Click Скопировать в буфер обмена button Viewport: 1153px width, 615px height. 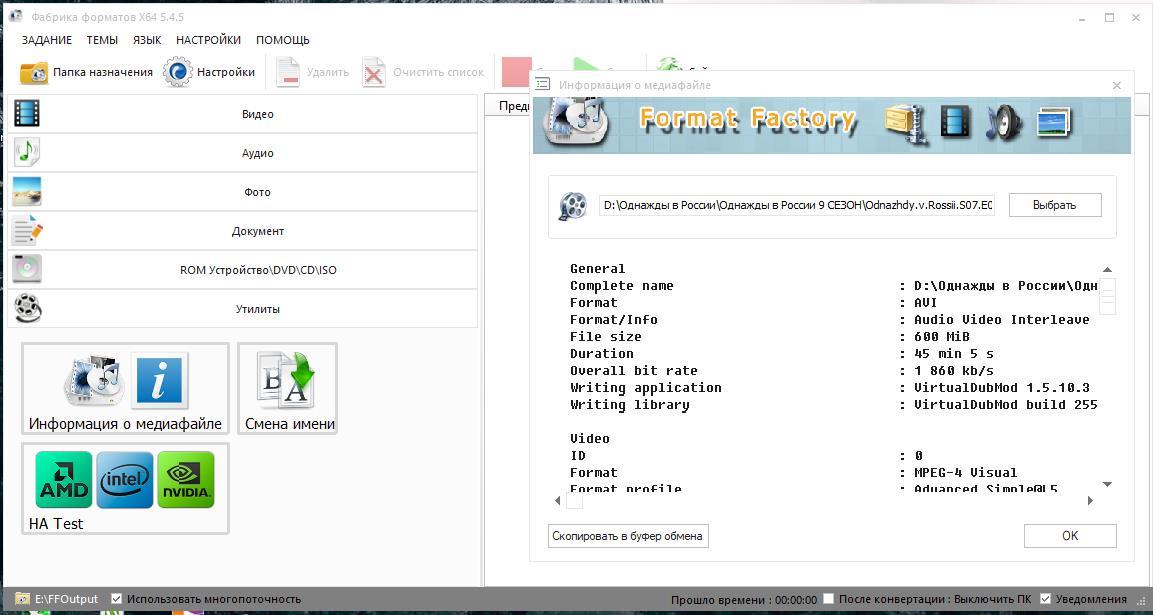coord(628,536)
